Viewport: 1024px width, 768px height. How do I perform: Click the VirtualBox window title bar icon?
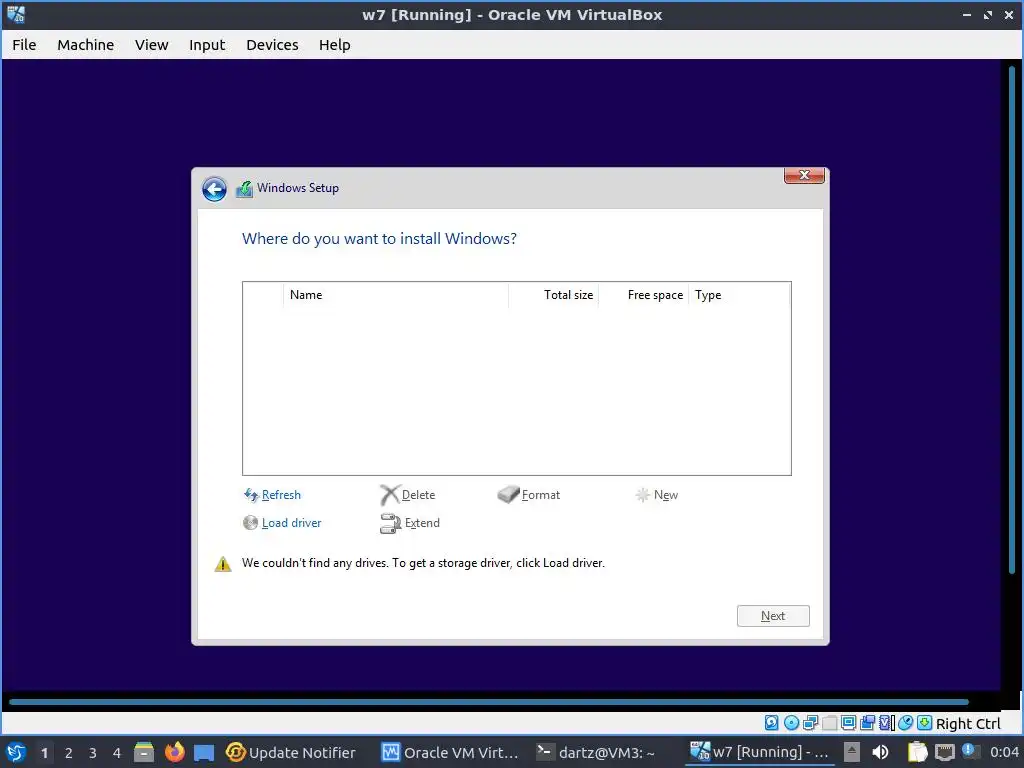point(16,14)
